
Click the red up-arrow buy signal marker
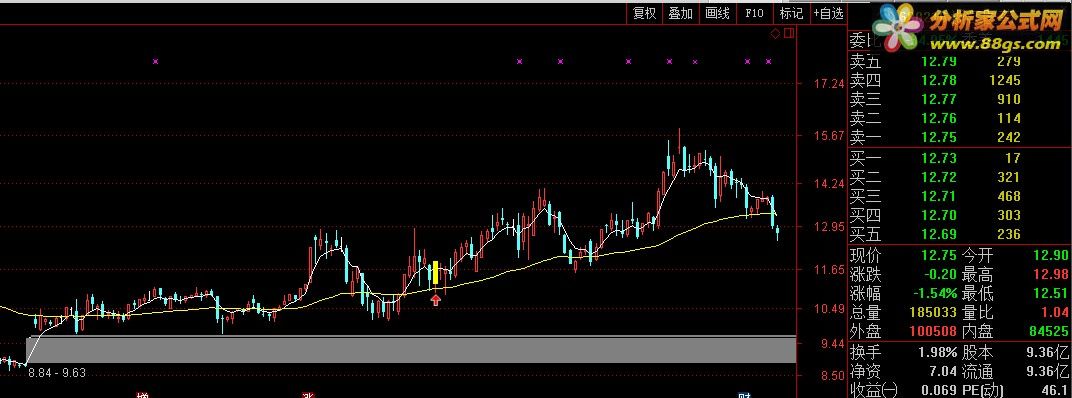pyautogui.click(x=436, y=299)
